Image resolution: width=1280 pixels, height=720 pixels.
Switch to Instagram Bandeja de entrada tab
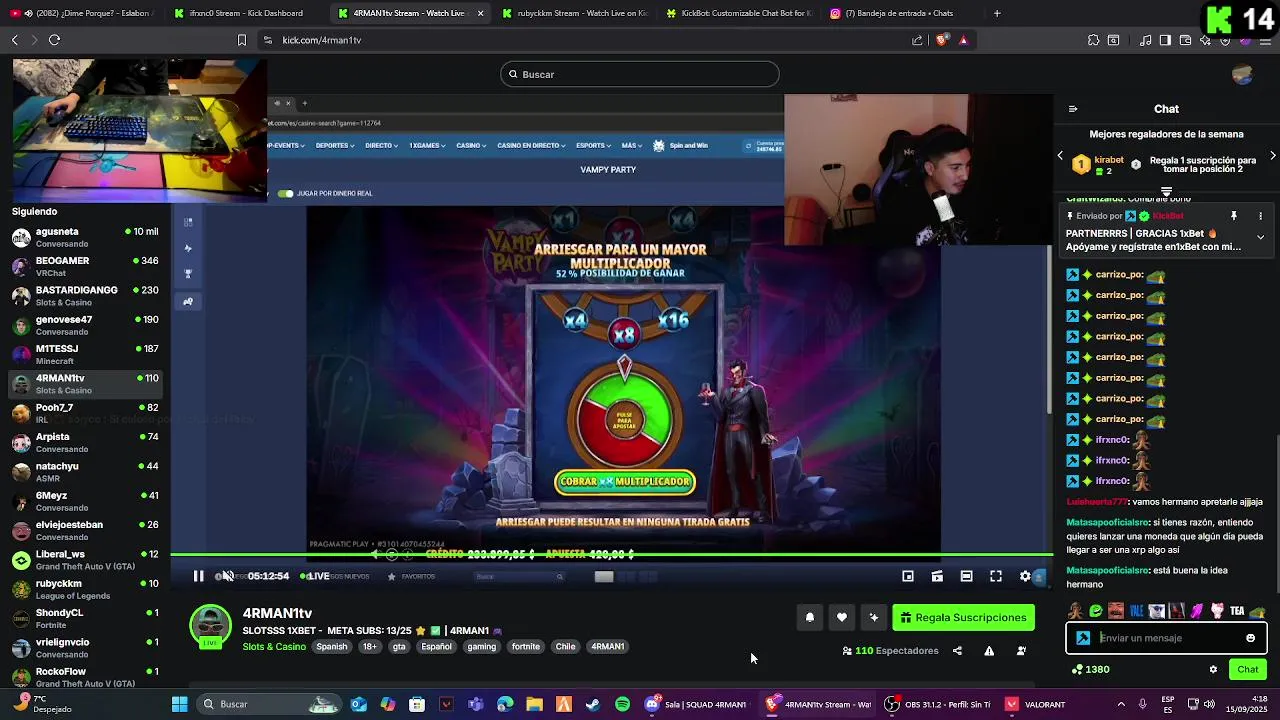tap(900, 13)
